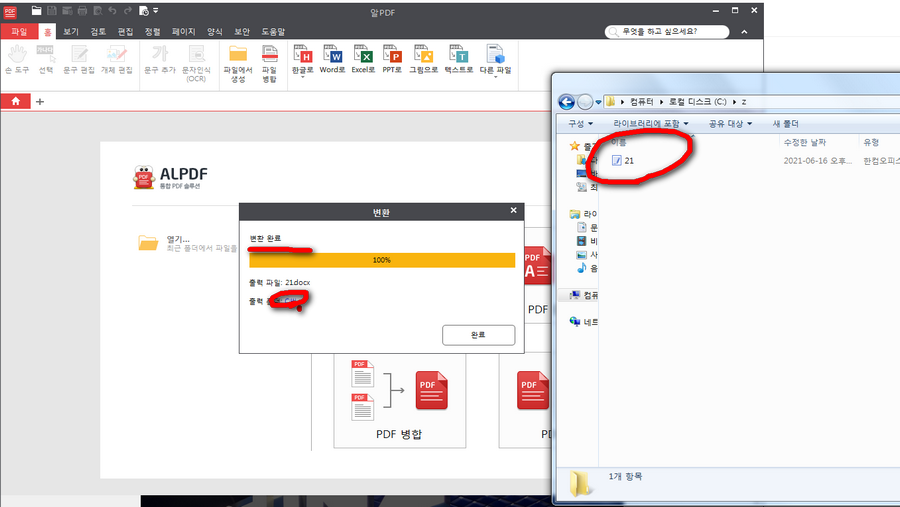The image size is (900, 507).
Task: Switch to the 페이지 ribbon tab
Action: coord(184,32)
